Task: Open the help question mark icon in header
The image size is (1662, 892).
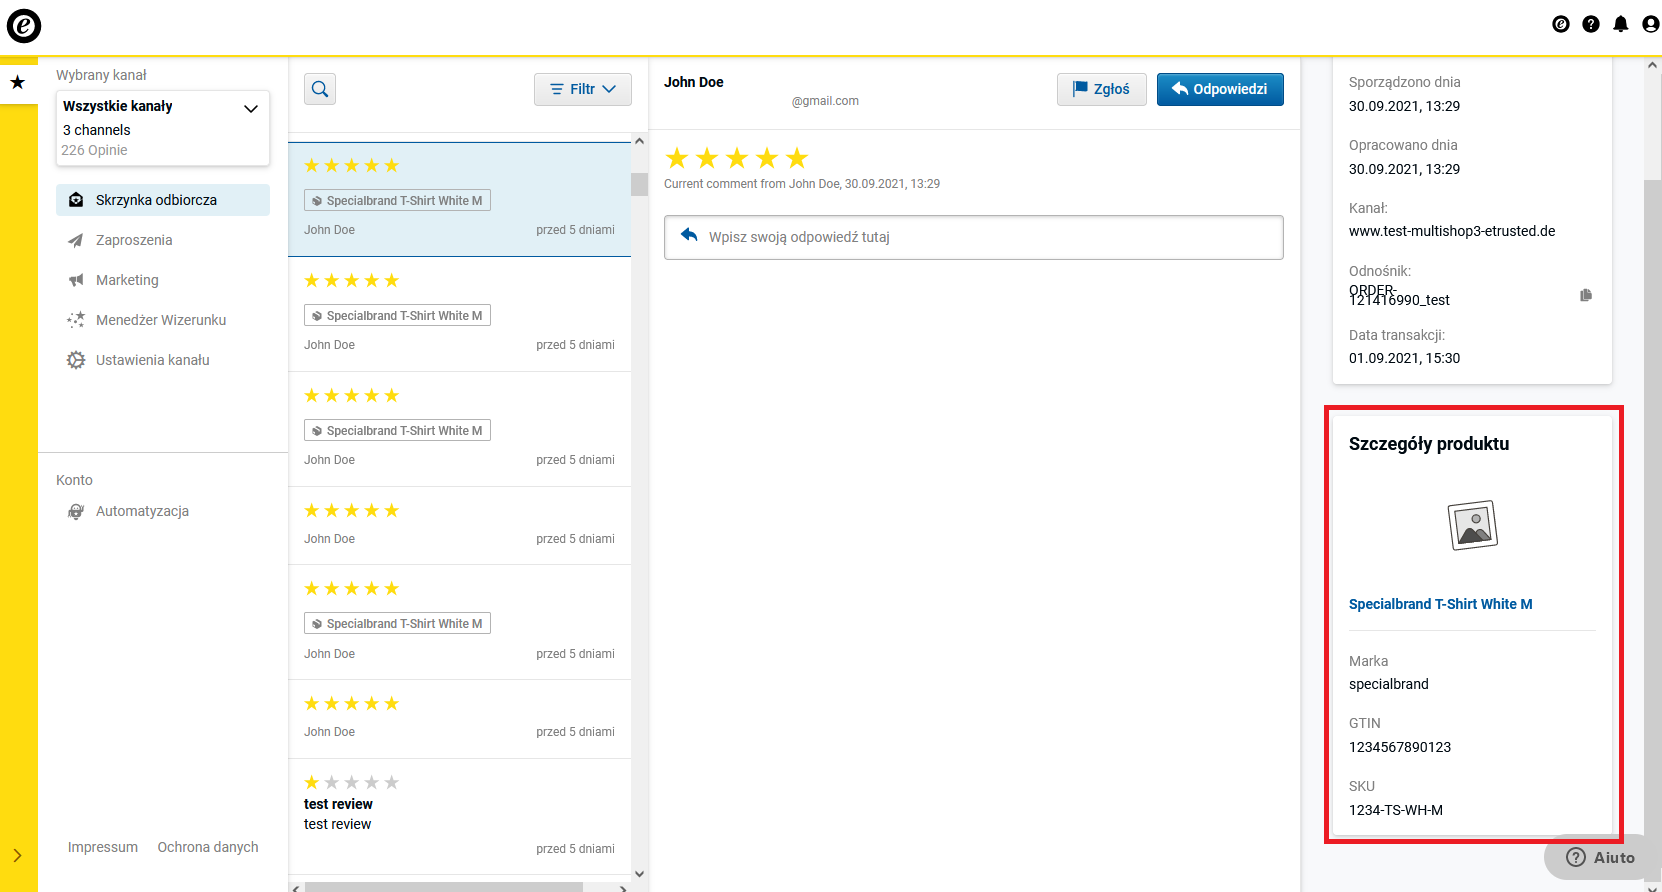Action: click(x=1591, y=24)
